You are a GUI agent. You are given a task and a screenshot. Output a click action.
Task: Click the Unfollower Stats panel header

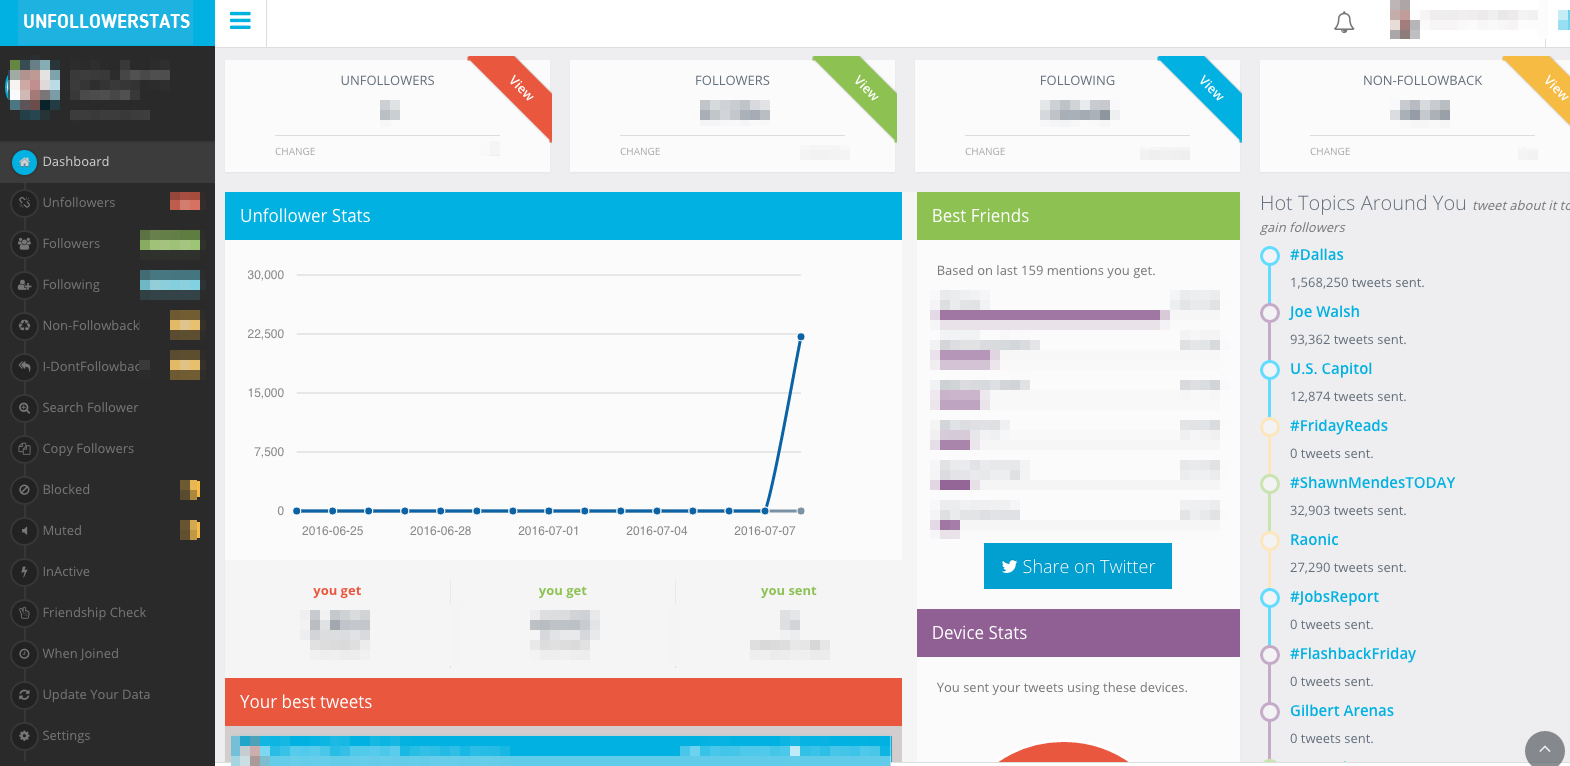[x=563, y=216]
